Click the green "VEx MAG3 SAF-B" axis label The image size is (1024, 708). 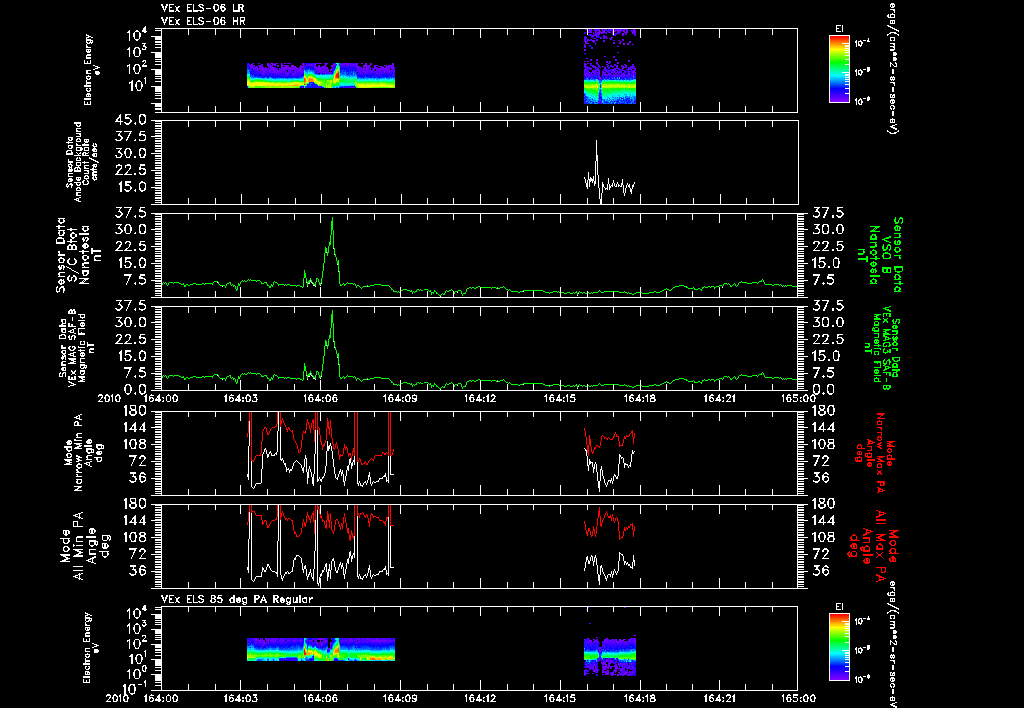[x=882, y=347]
